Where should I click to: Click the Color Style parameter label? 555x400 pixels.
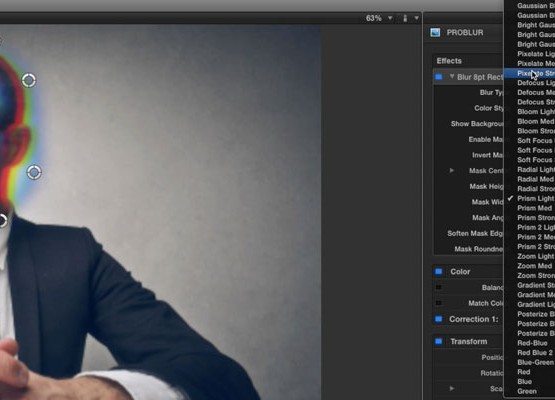click(488, 108)
